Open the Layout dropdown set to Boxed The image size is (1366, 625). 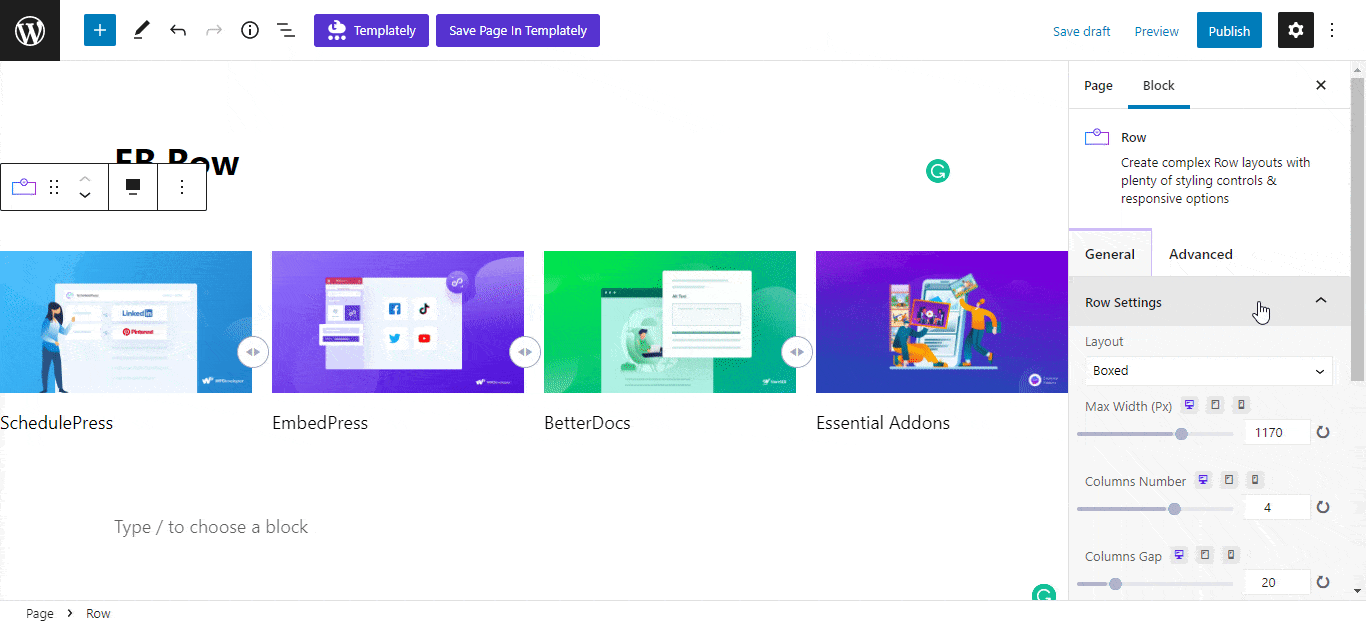[x=1209, y=370]
